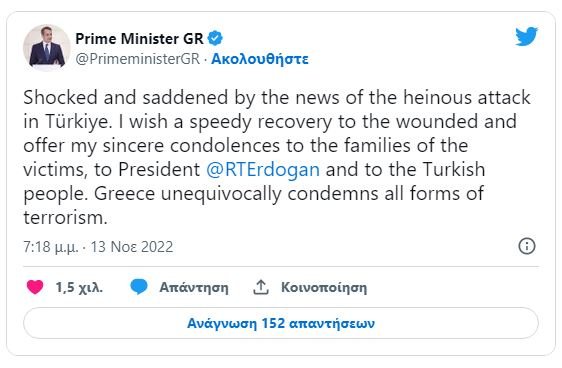Click the Prime Minister GR display name
Screen dimensions: 562x368
pos(139,38)
